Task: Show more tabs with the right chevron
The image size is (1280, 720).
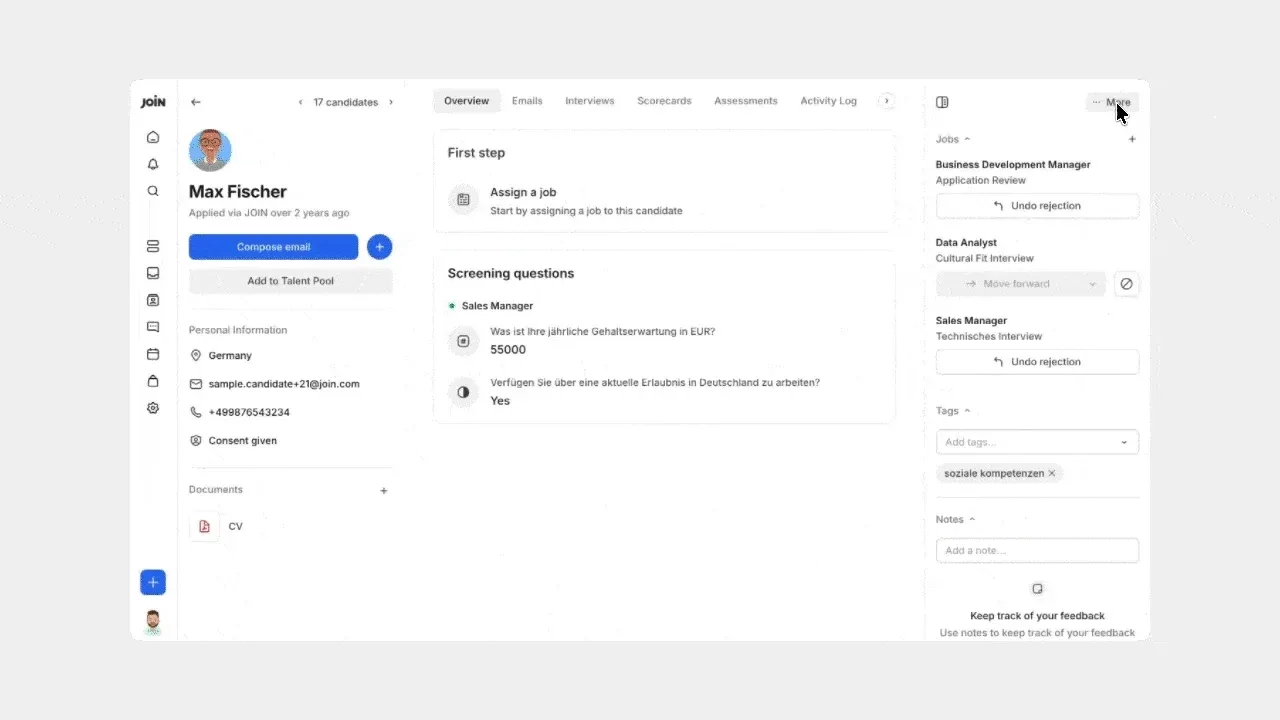Action: (x=886, y=101)
